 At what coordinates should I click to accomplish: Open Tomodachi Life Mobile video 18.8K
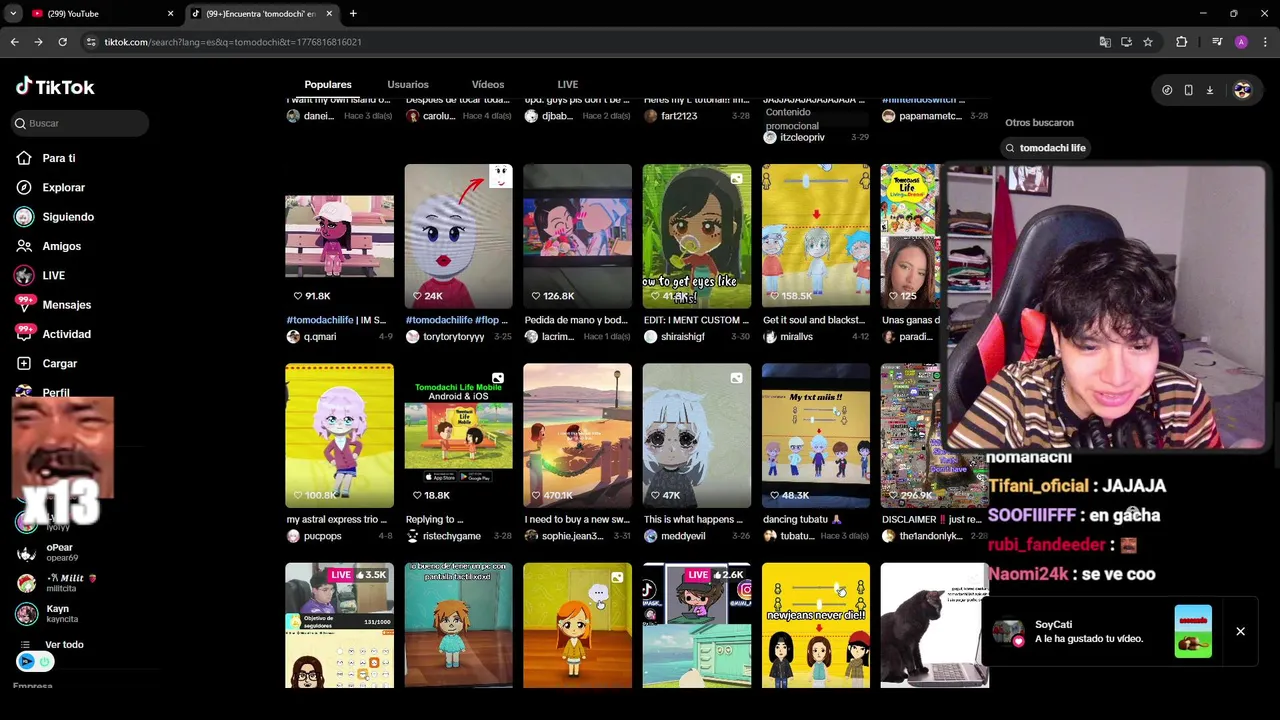458,435
